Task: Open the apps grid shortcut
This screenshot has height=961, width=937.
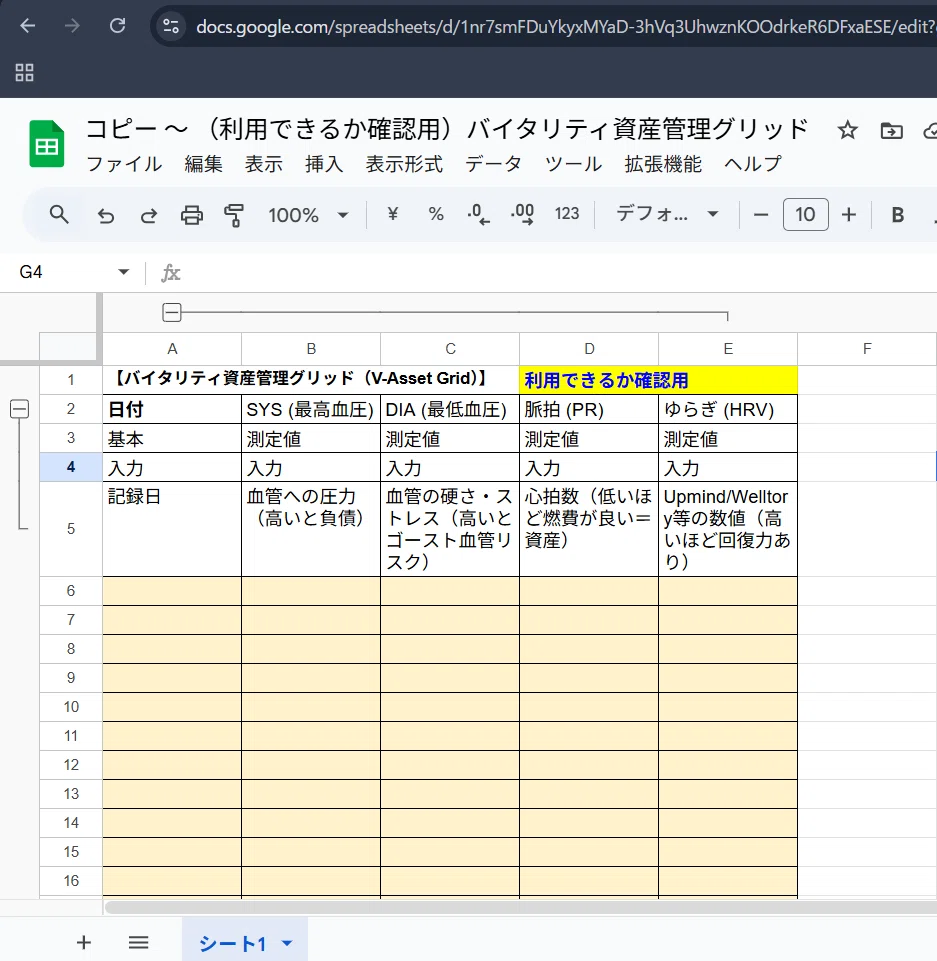Action: click(x=25, y=73)
